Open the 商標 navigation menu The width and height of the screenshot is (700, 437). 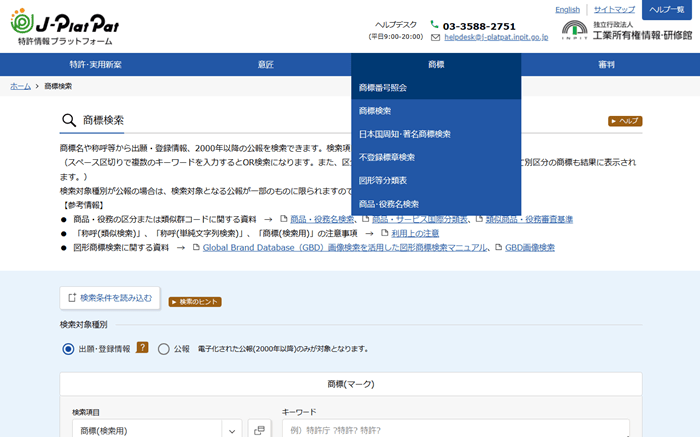[x=436, y=65]
